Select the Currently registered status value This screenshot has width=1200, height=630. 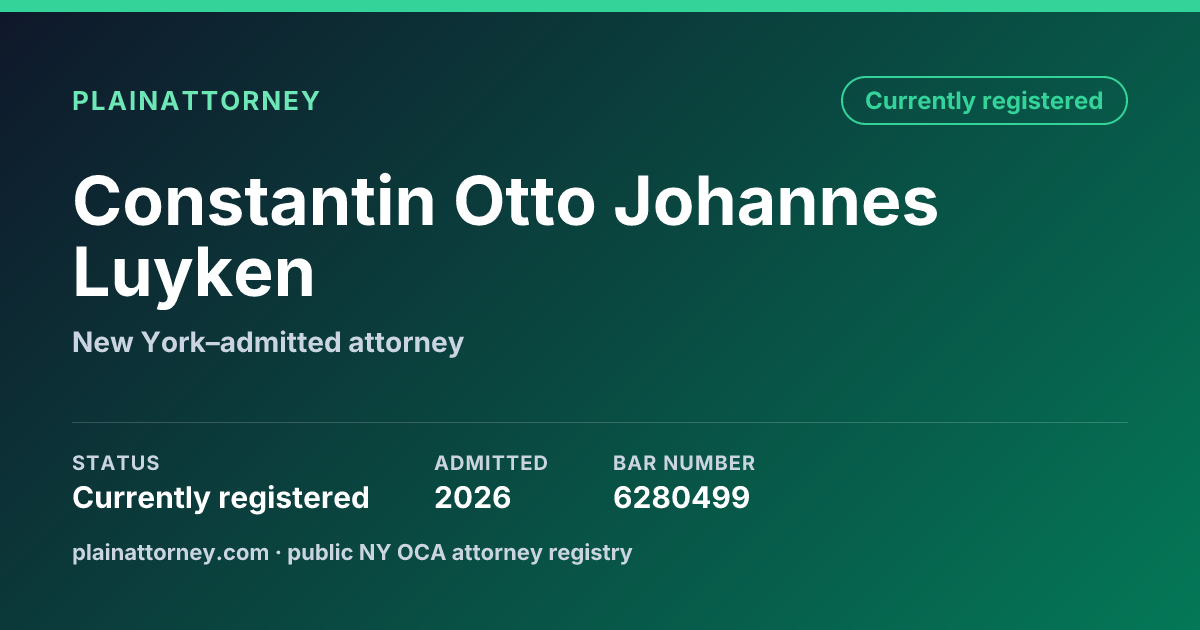tap(221, 498)
